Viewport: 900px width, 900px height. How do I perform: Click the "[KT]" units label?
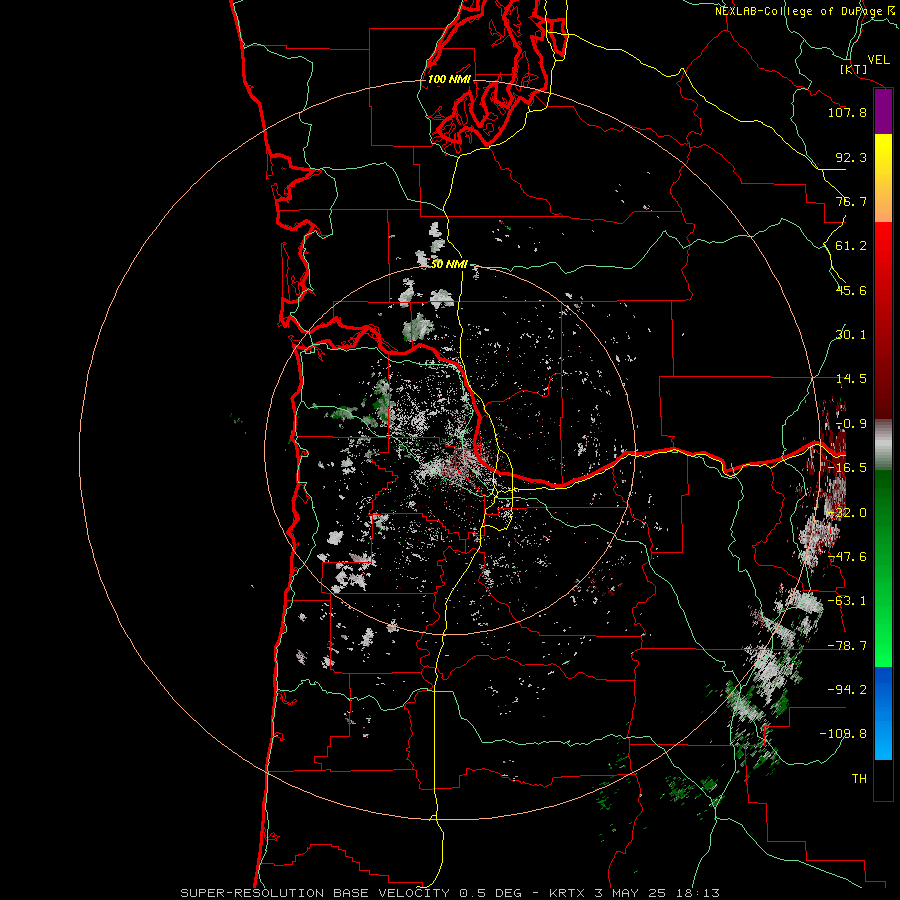[854, 69]
